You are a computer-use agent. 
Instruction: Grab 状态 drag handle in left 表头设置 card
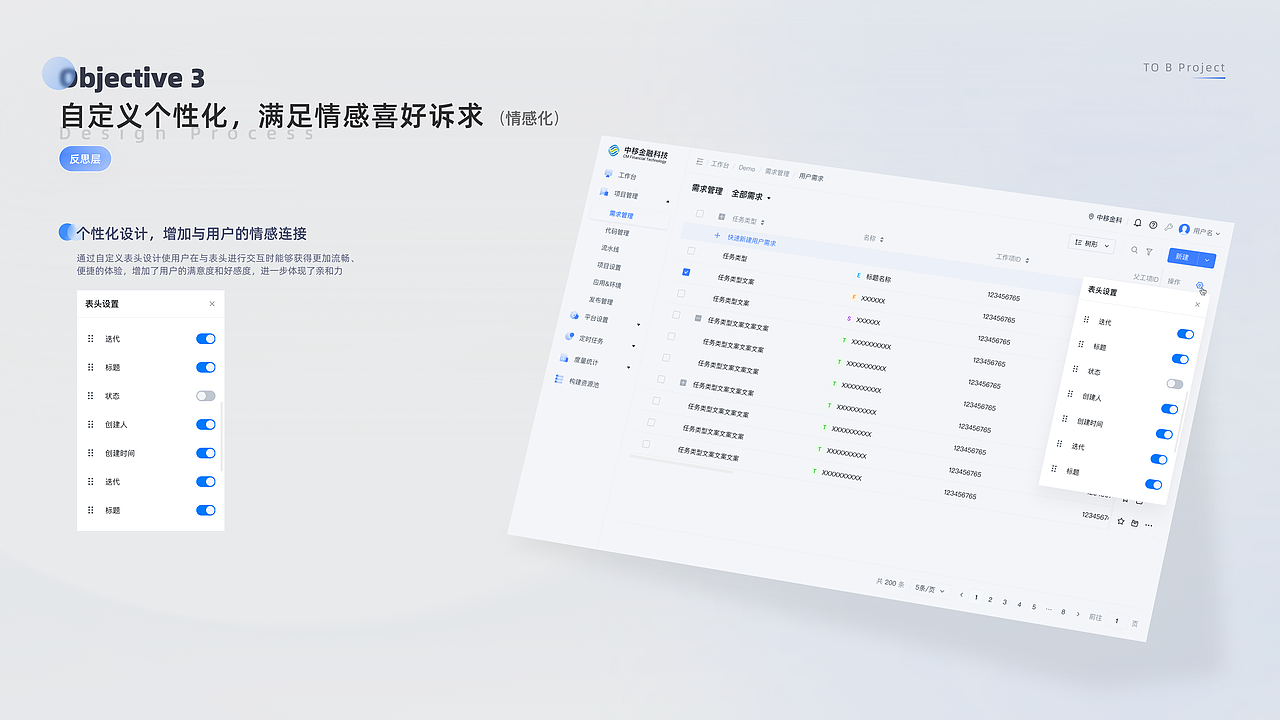[91, 396]
